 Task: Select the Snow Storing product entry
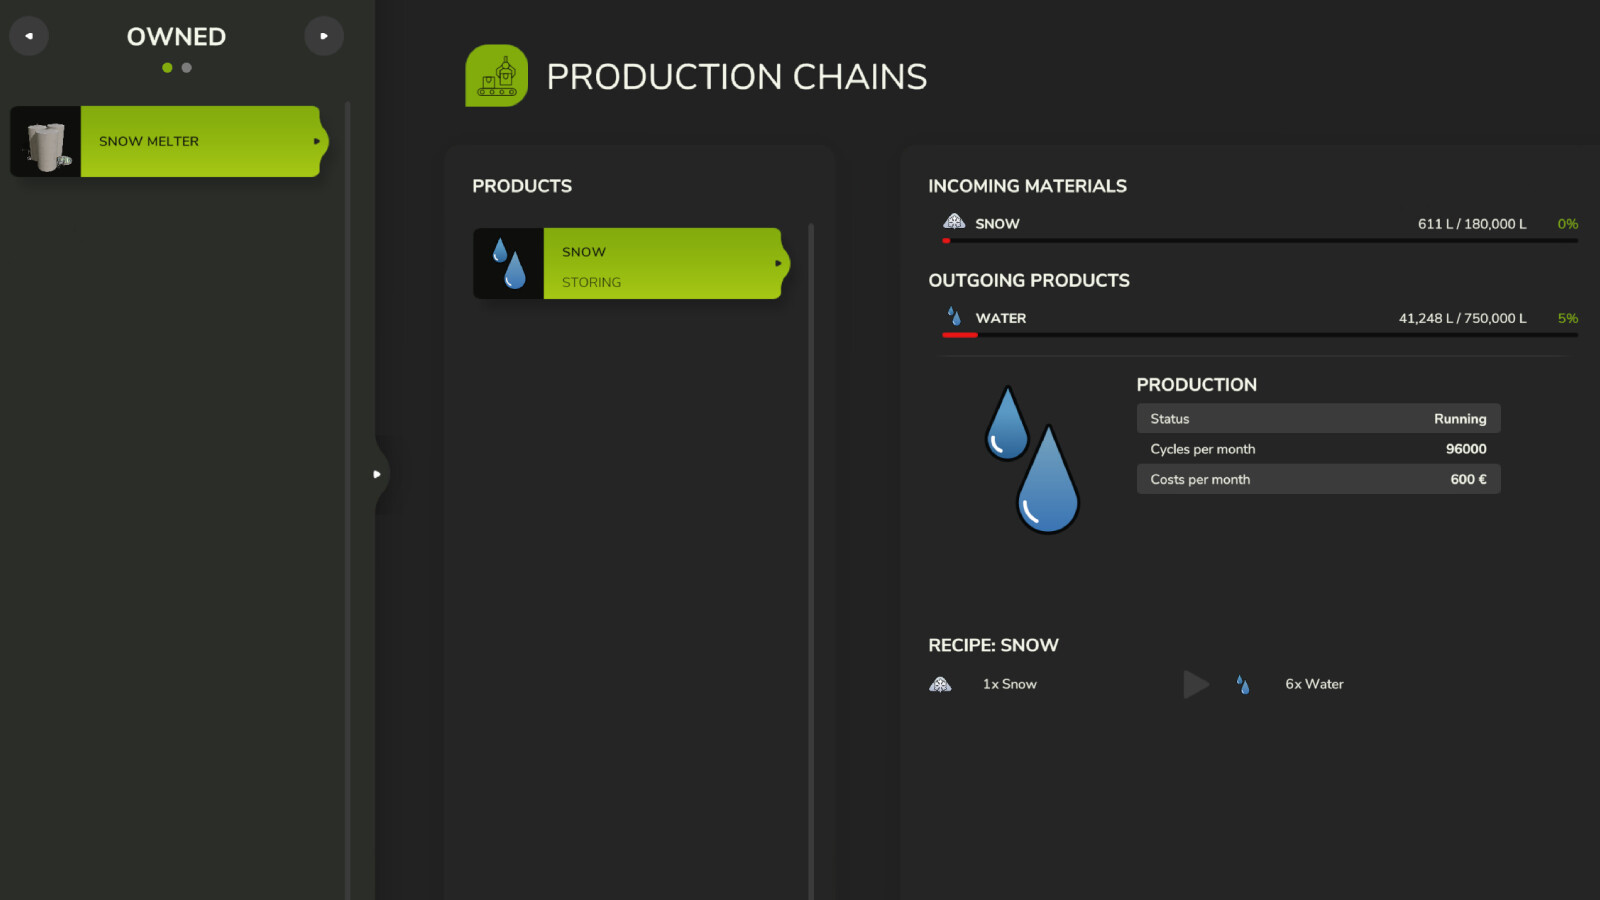tap(662, 264)
